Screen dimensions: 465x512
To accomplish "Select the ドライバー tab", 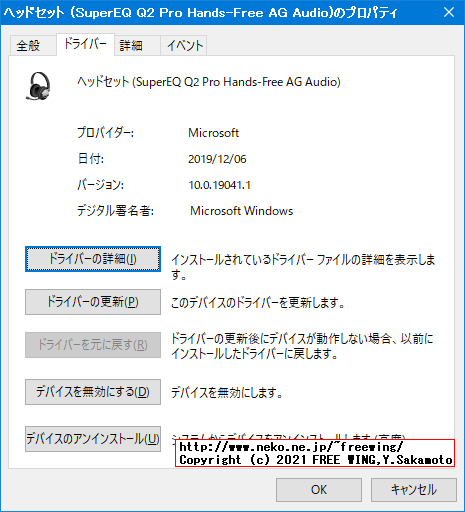I will (85, 44).
